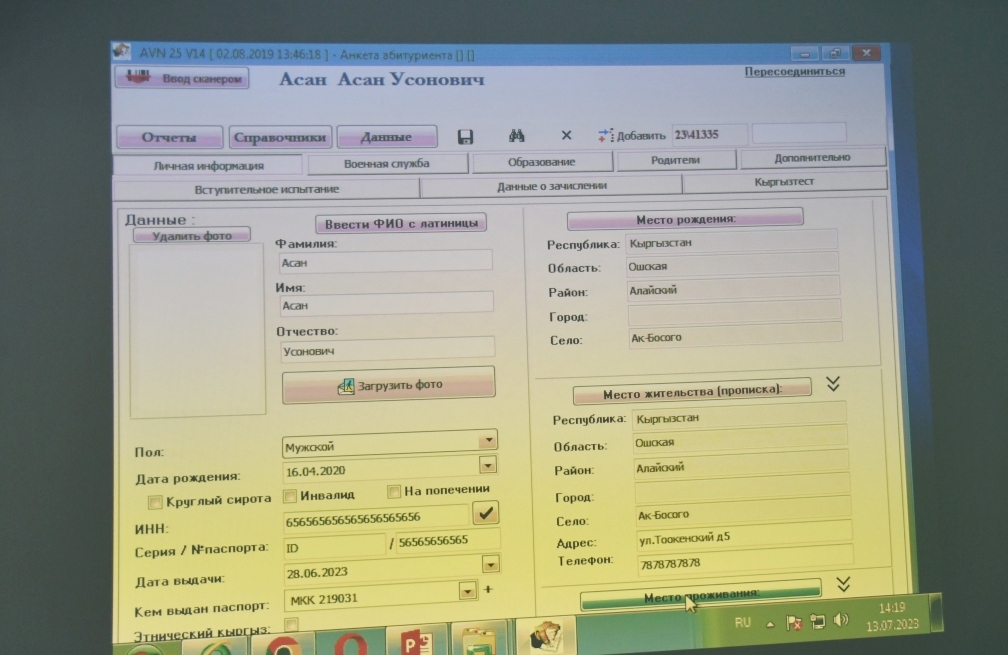Select the Дополнительно tab
The width and height of the screenshot is (1008, 655).
tap(813, 157)
